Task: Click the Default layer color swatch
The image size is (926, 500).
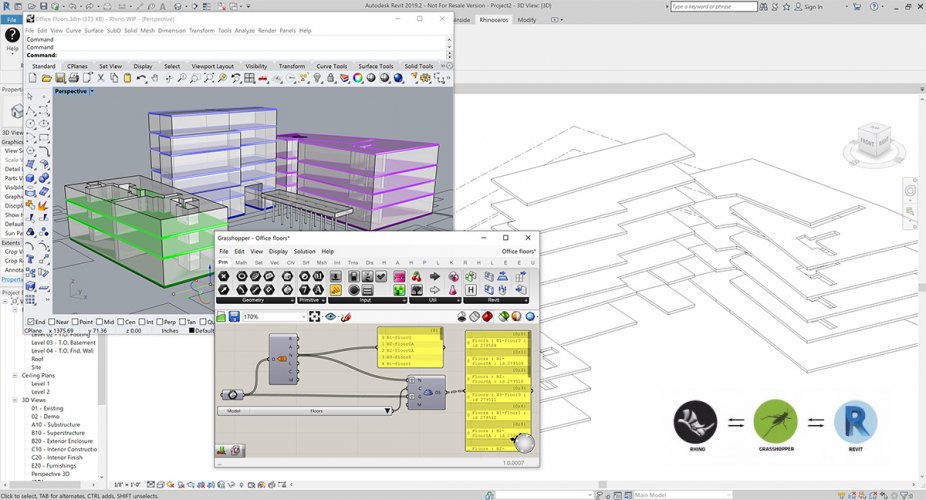Action: tap(191, 331)
